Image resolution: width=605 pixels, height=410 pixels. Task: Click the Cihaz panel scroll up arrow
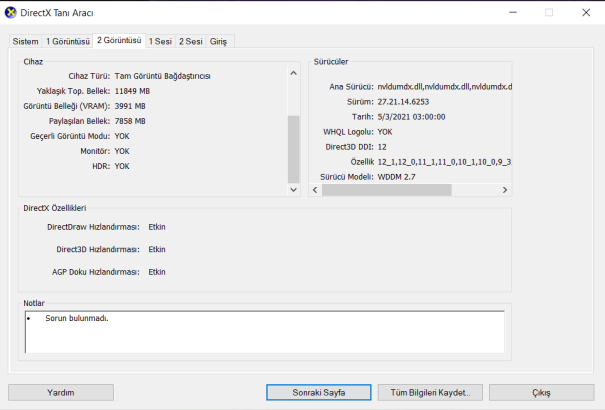[x=294, y=73]
